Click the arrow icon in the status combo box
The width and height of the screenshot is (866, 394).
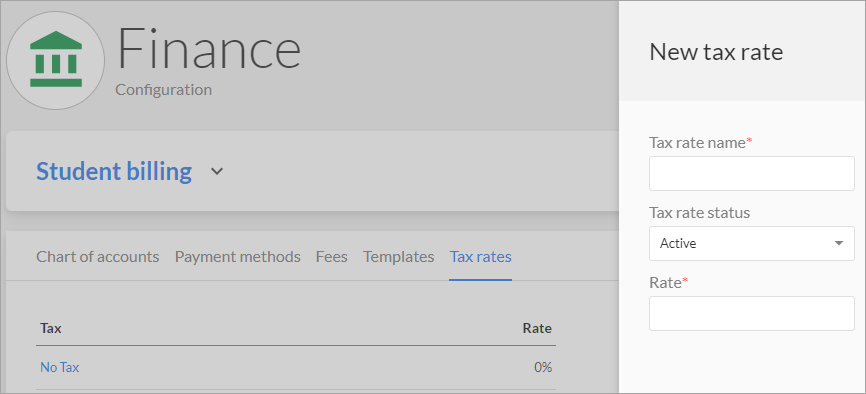coord(839,243)
